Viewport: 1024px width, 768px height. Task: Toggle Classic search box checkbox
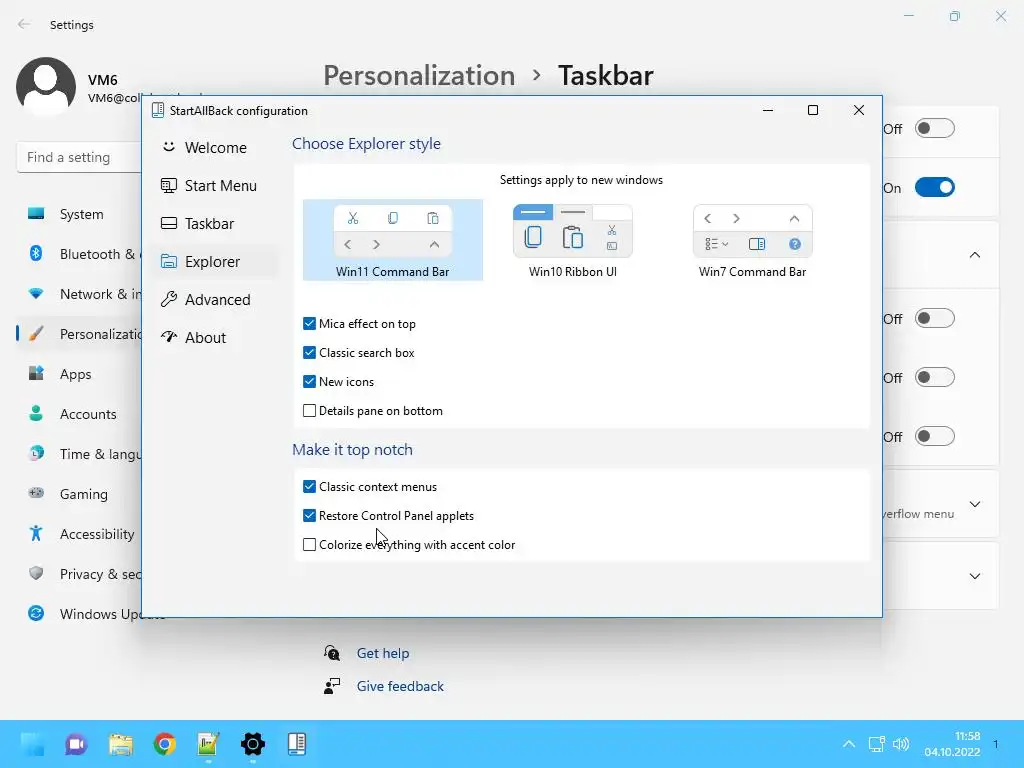click(x=310, y=353)
